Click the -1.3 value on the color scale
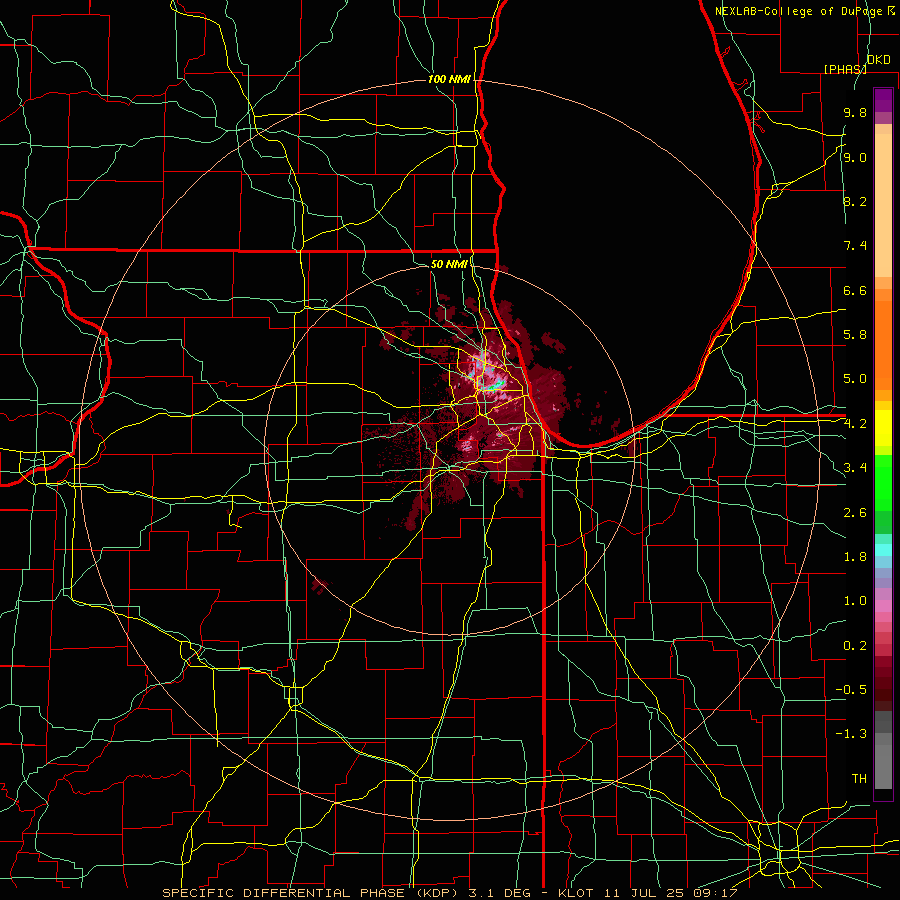This screenshot has height=900, width=900. coord(851,734)
